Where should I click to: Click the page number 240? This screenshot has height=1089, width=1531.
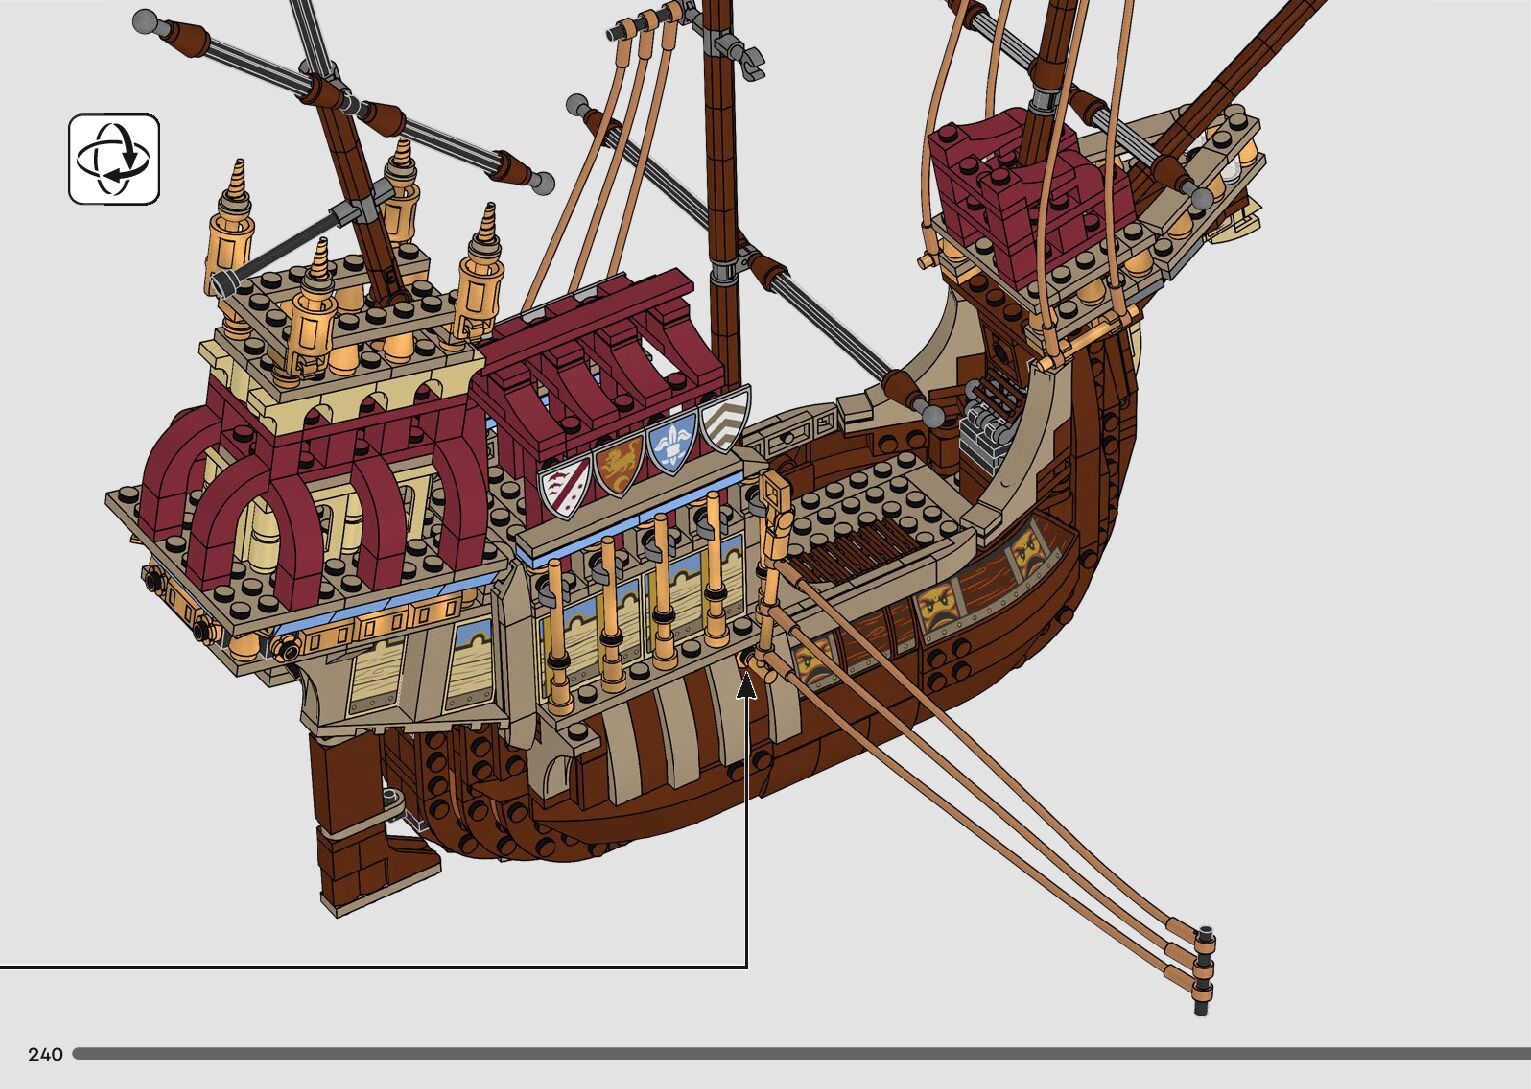(x=46, y=1054)
